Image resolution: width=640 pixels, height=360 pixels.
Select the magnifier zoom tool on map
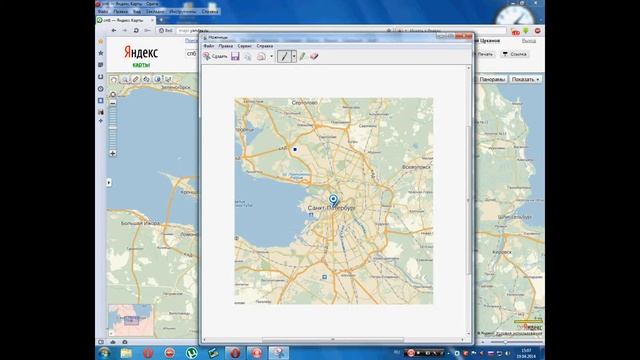125,79
